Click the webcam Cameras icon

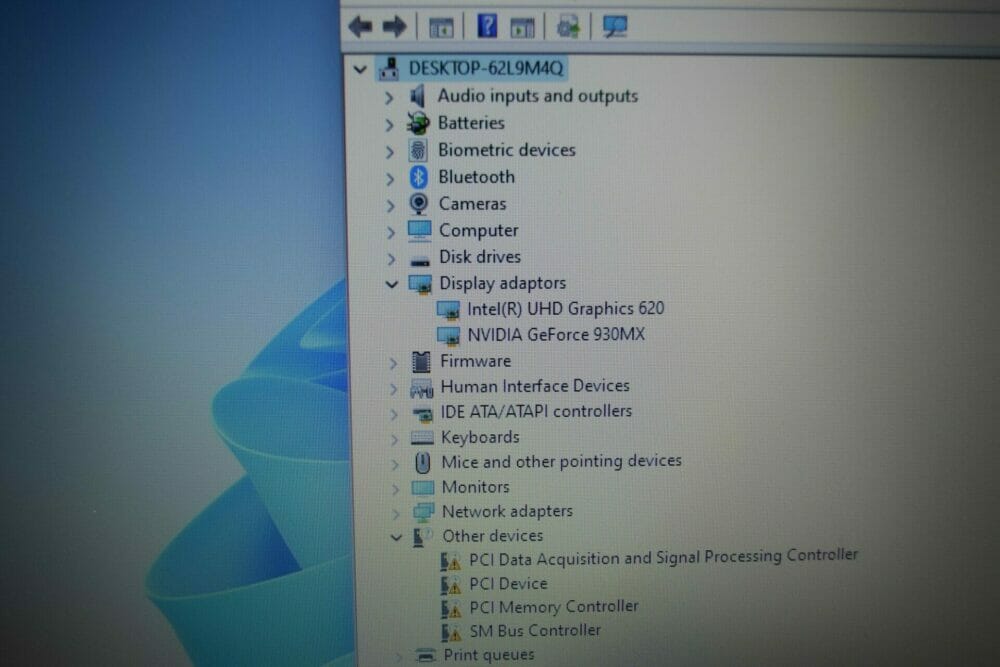(419, 204)
